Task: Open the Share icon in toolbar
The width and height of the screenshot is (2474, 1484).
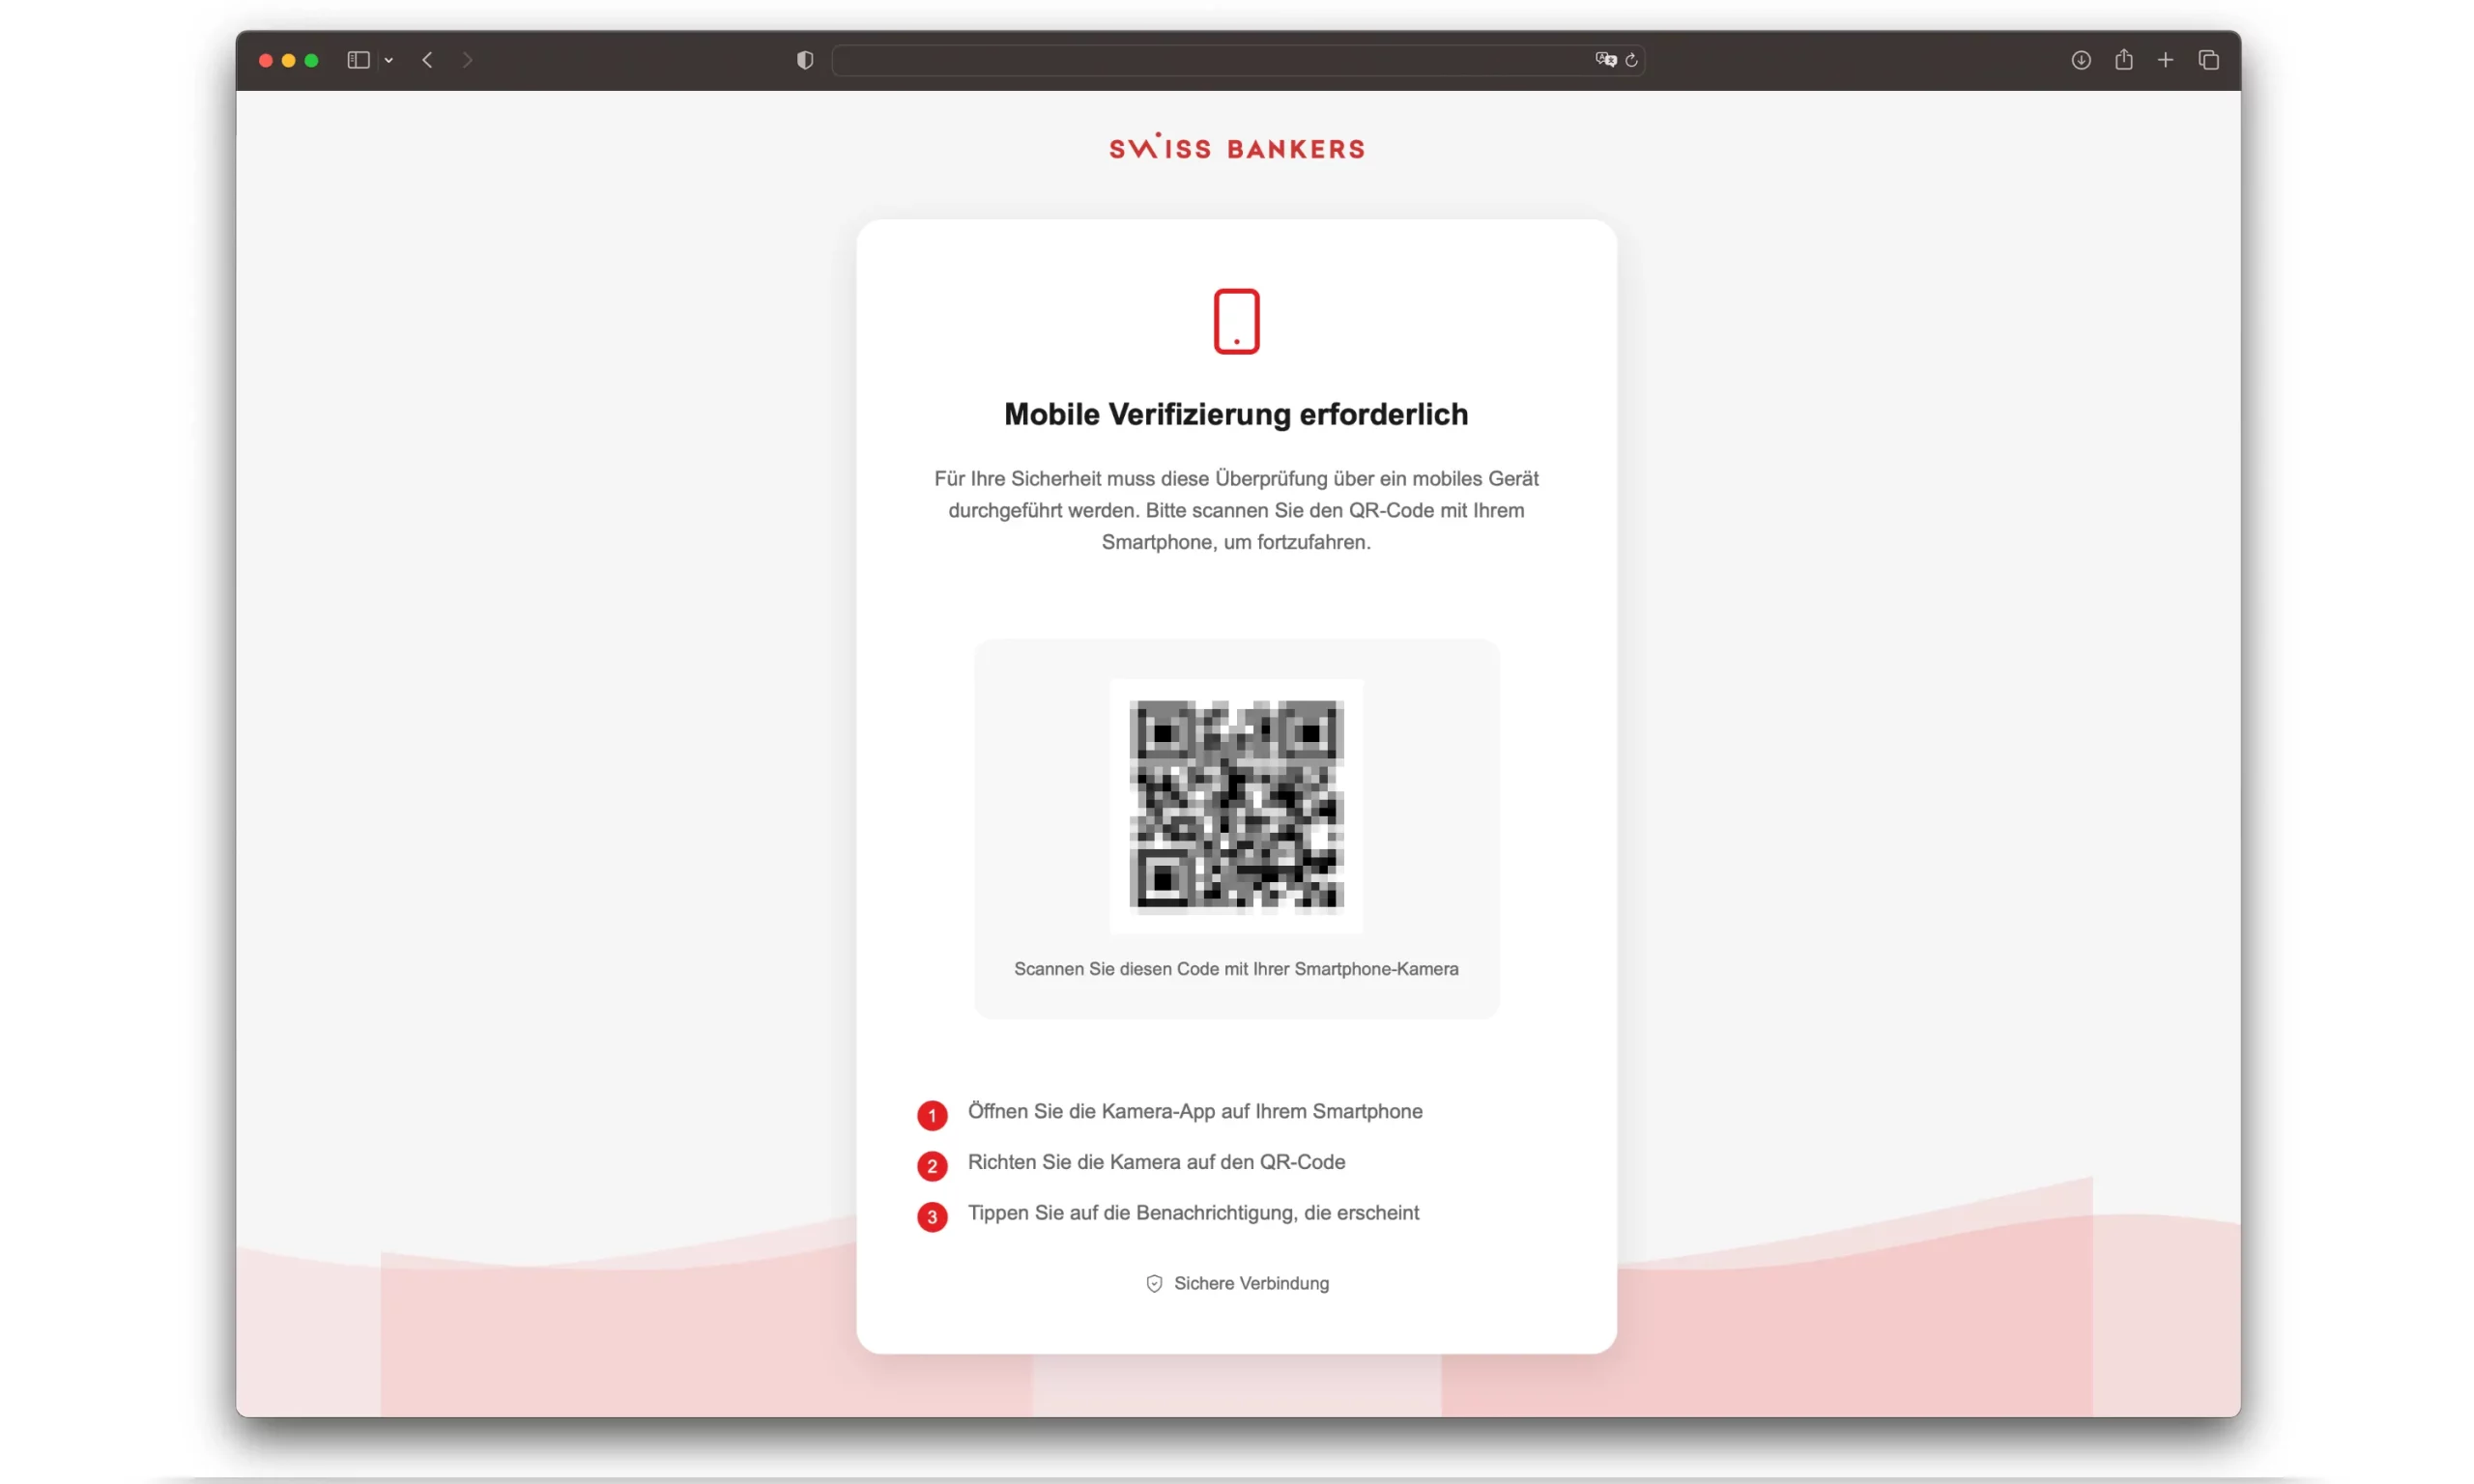Action: click(2124, 60)
